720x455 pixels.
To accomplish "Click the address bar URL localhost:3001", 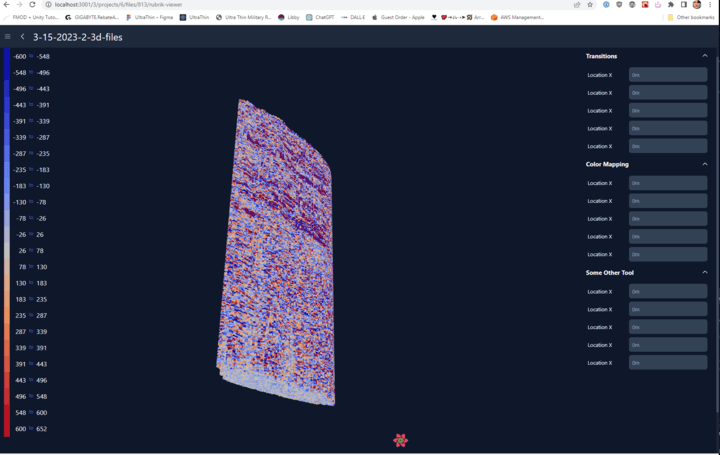I will tap(118, 5).
